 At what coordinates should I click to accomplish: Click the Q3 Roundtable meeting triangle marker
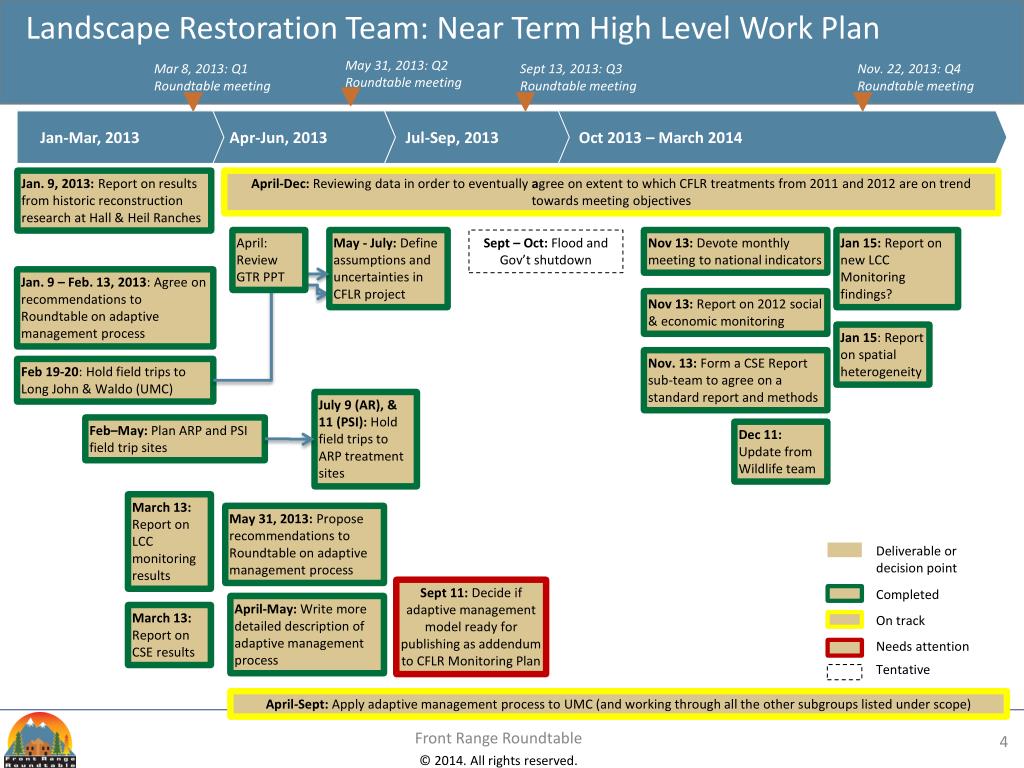point(525,101)
